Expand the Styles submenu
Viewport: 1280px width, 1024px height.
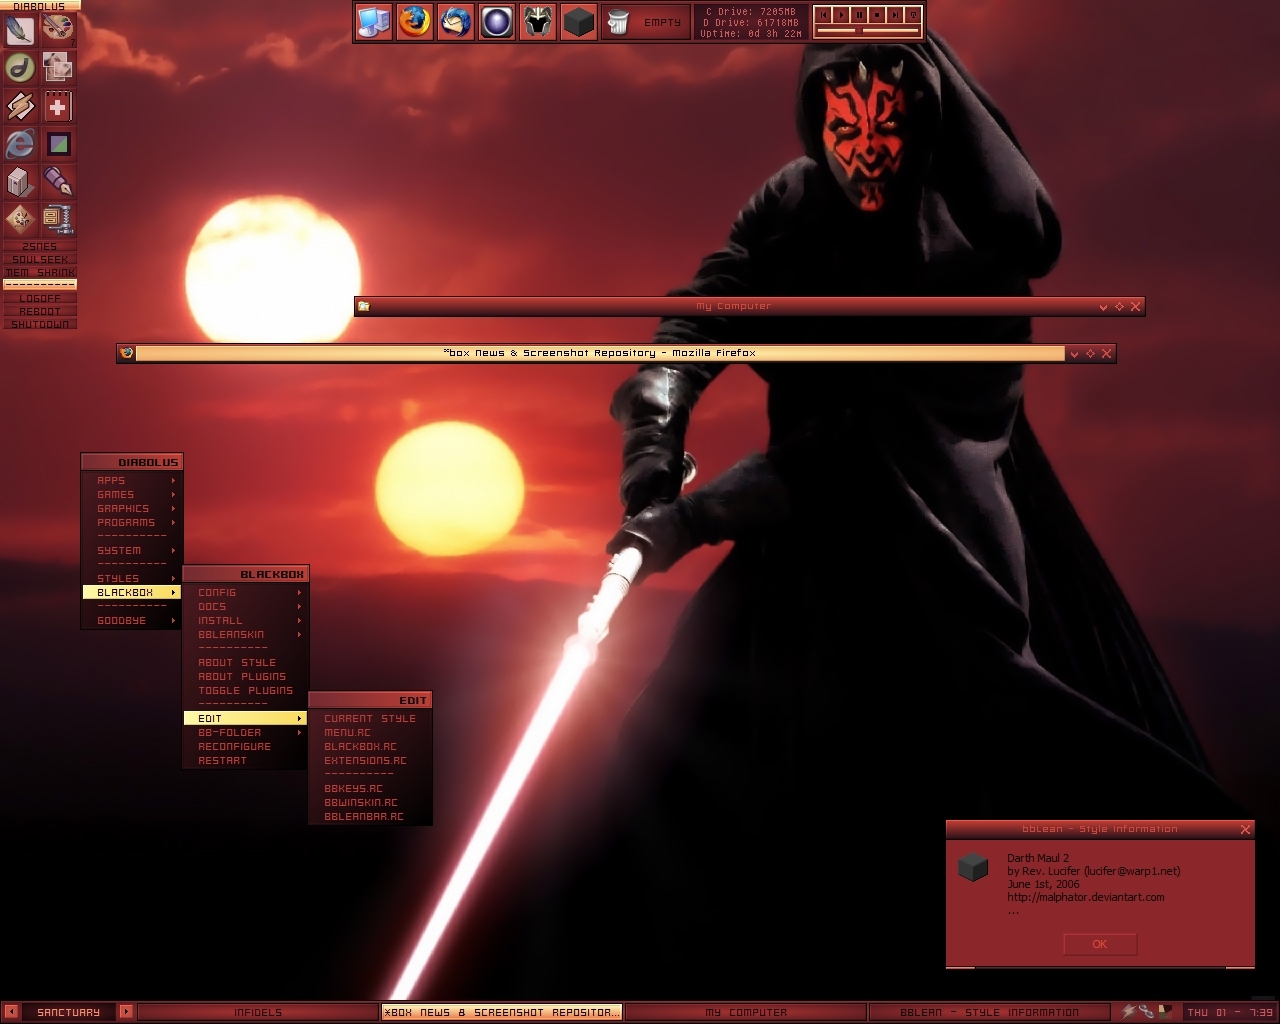click(x=132, y=578)
